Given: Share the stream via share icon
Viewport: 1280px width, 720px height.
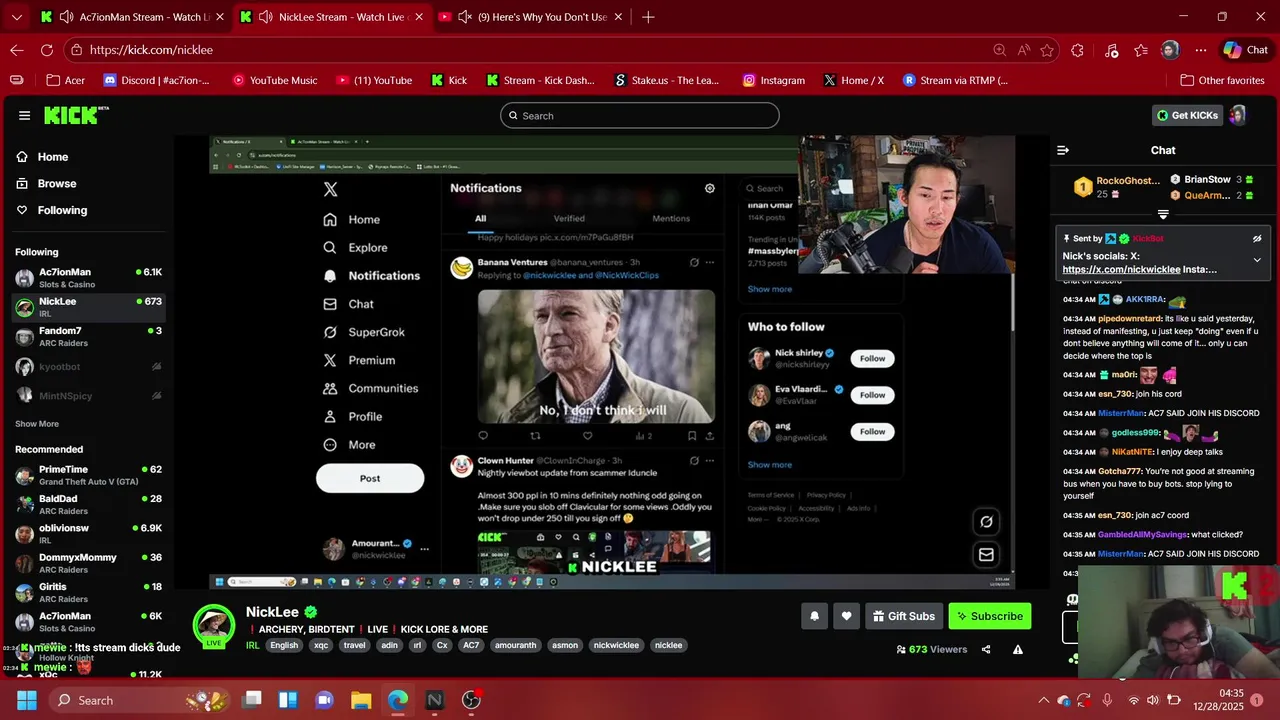Looking at the screenshot, I should [x=986, y=649].
